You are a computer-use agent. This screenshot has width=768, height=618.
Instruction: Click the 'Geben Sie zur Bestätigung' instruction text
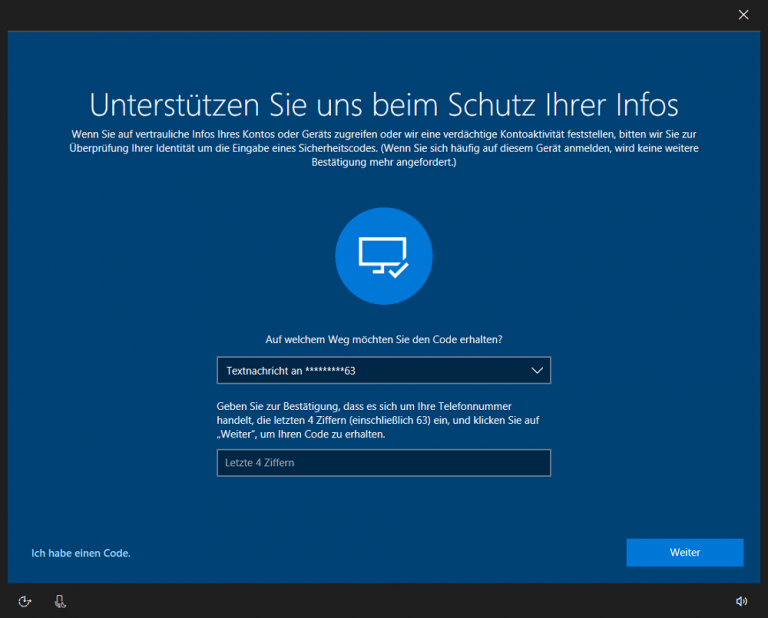378,420
